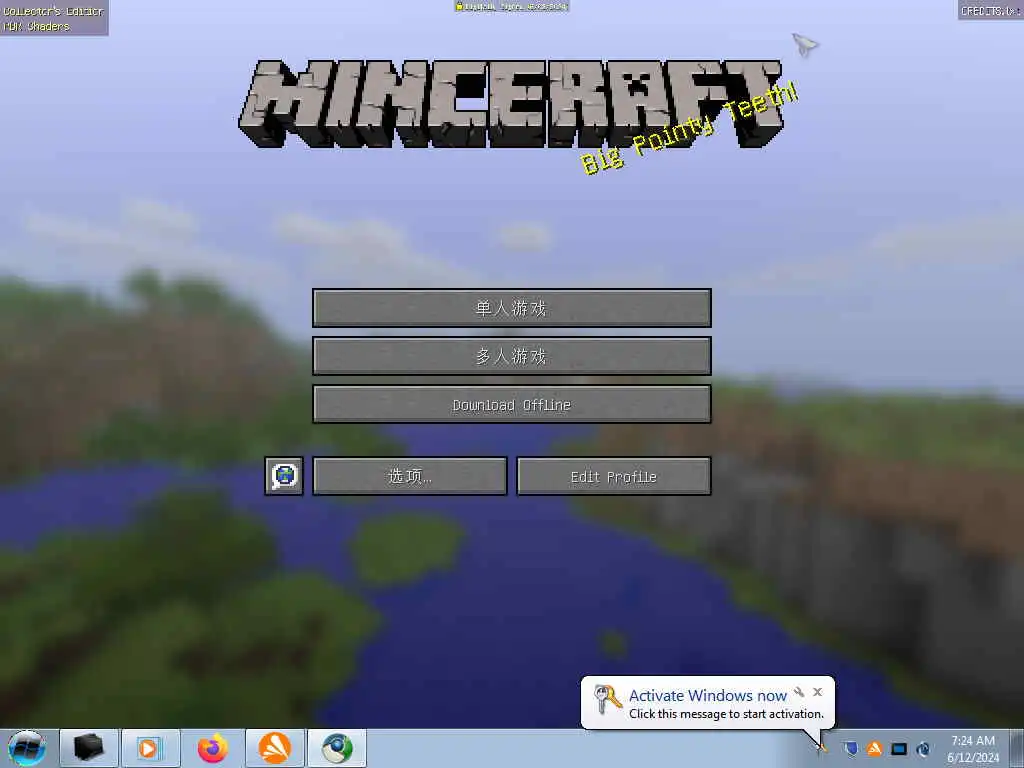This screenshot has height=768, width=1024.
Task: Click the Download Offline button
Action: (511, 404)
